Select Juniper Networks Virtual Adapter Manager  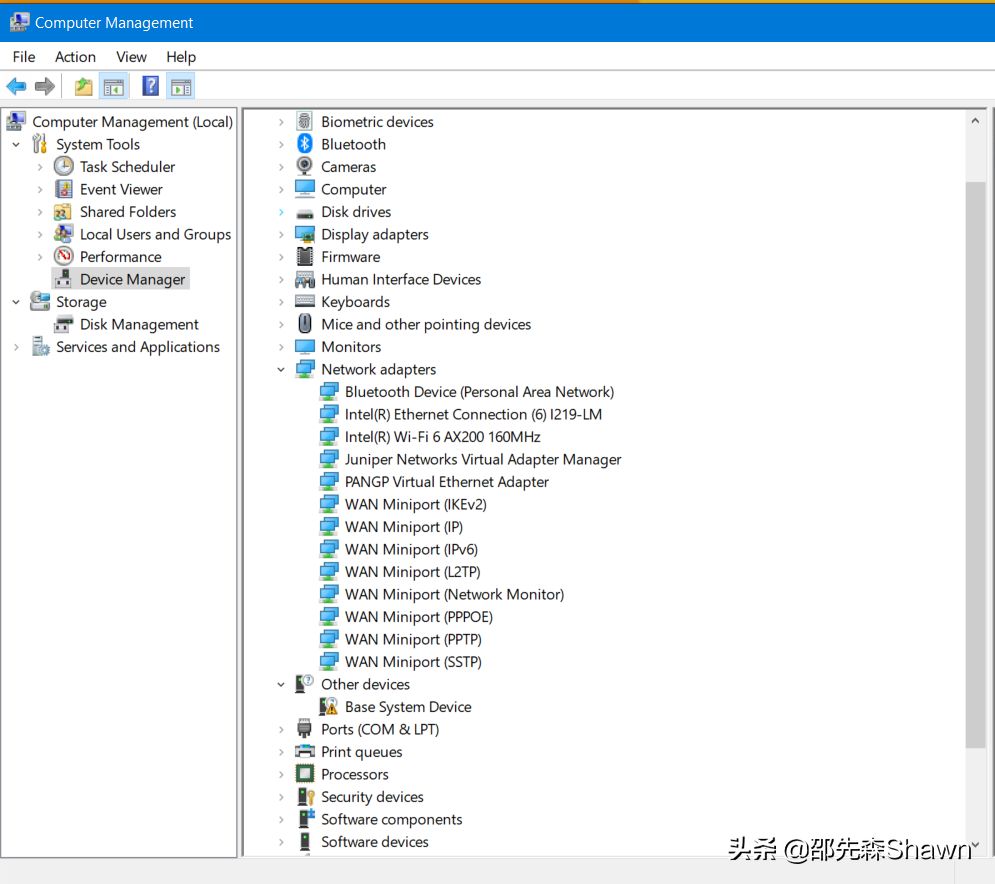click(x=482, y=459)
